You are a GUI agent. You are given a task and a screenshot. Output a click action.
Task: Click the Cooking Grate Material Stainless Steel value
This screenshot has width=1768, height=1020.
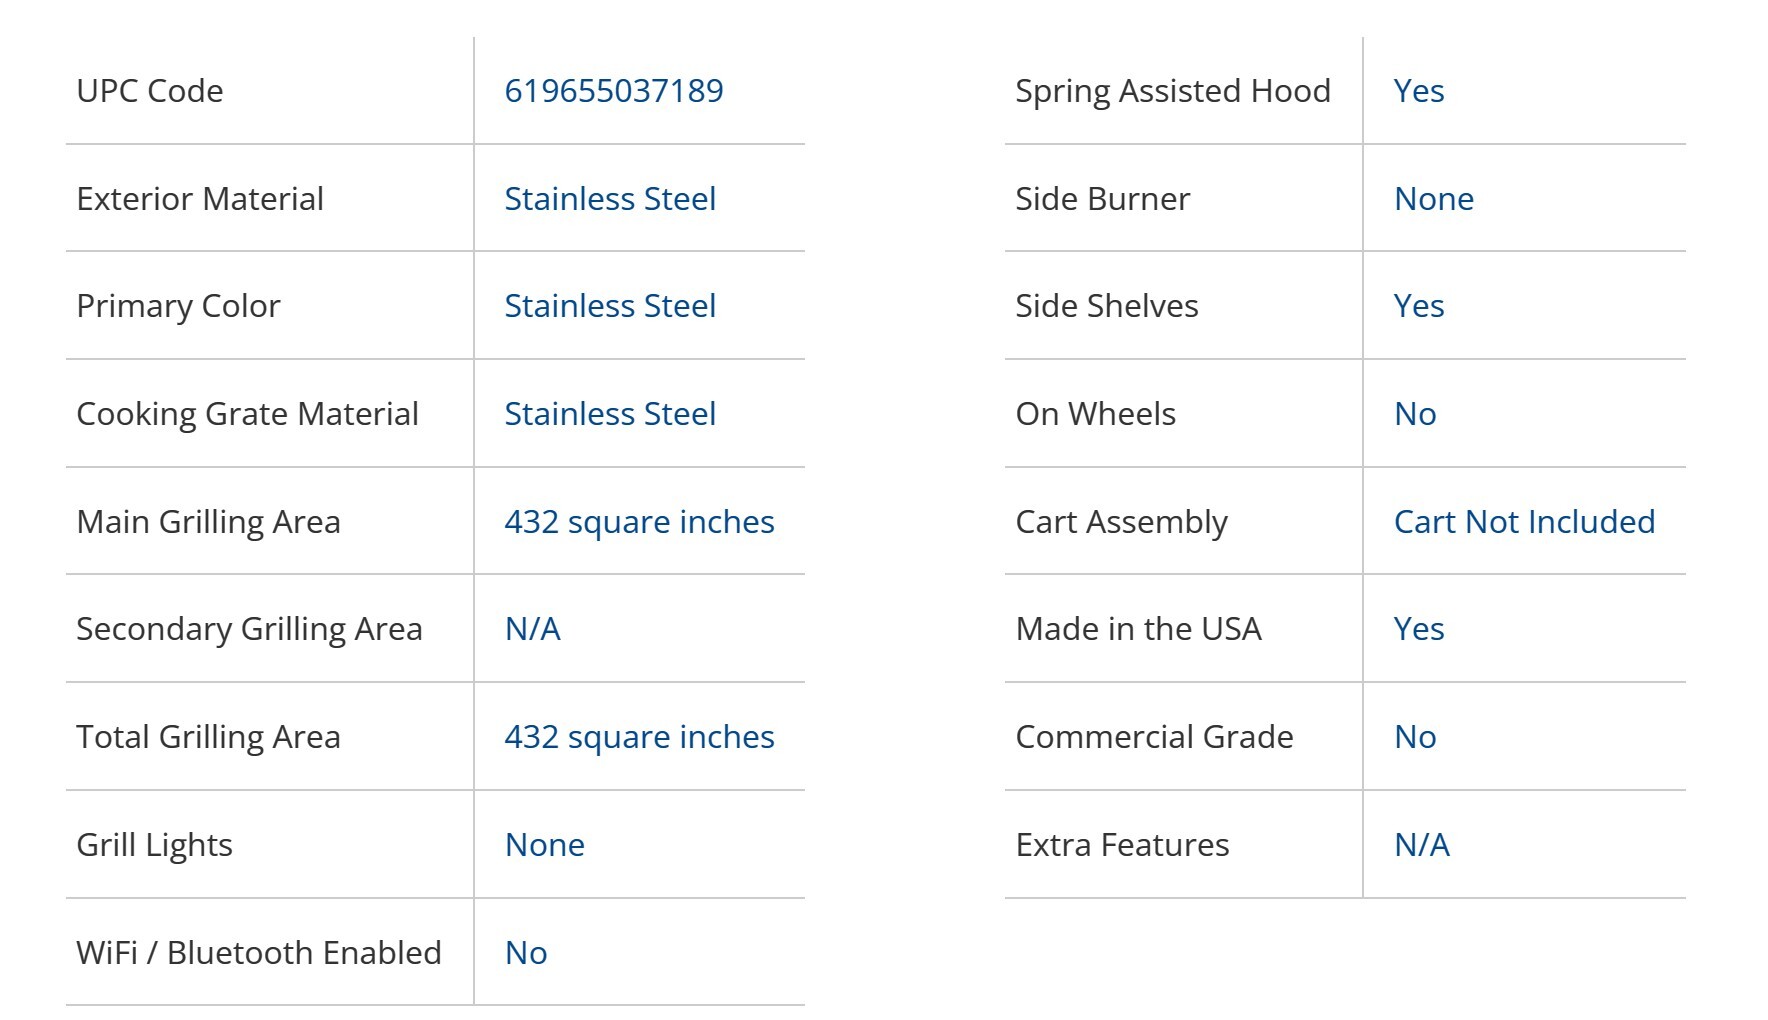610,414
